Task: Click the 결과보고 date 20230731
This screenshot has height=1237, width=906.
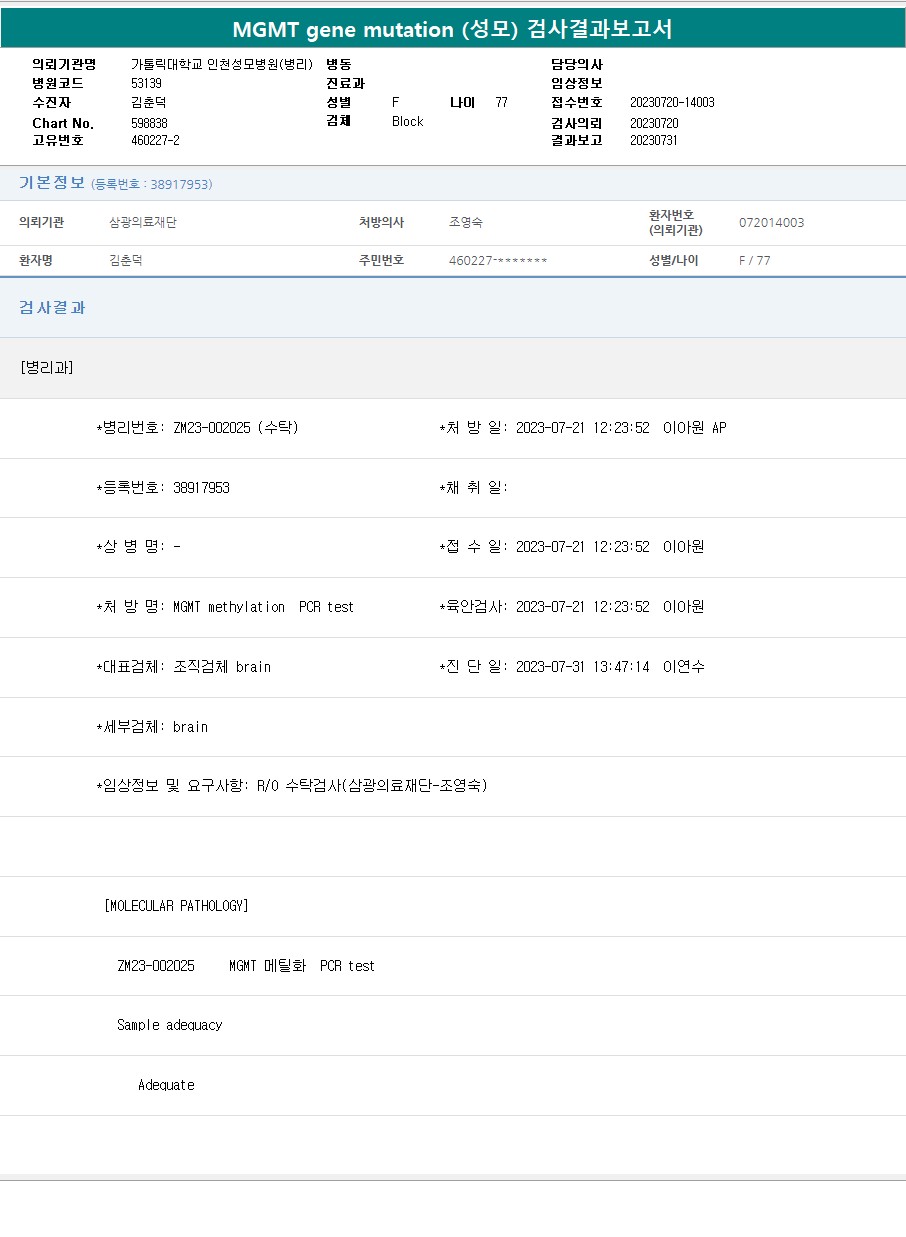Action: 654,140
